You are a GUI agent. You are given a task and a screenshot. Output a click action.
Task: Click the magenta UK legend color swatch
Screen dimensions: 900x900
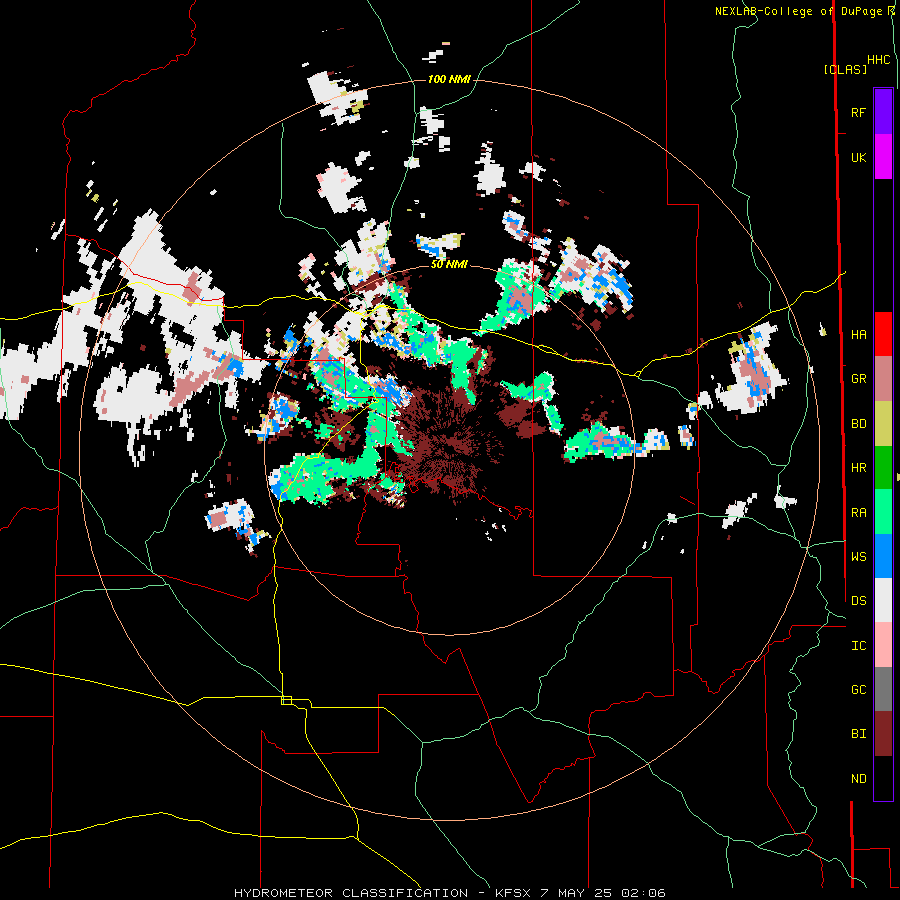click(883, 157)
